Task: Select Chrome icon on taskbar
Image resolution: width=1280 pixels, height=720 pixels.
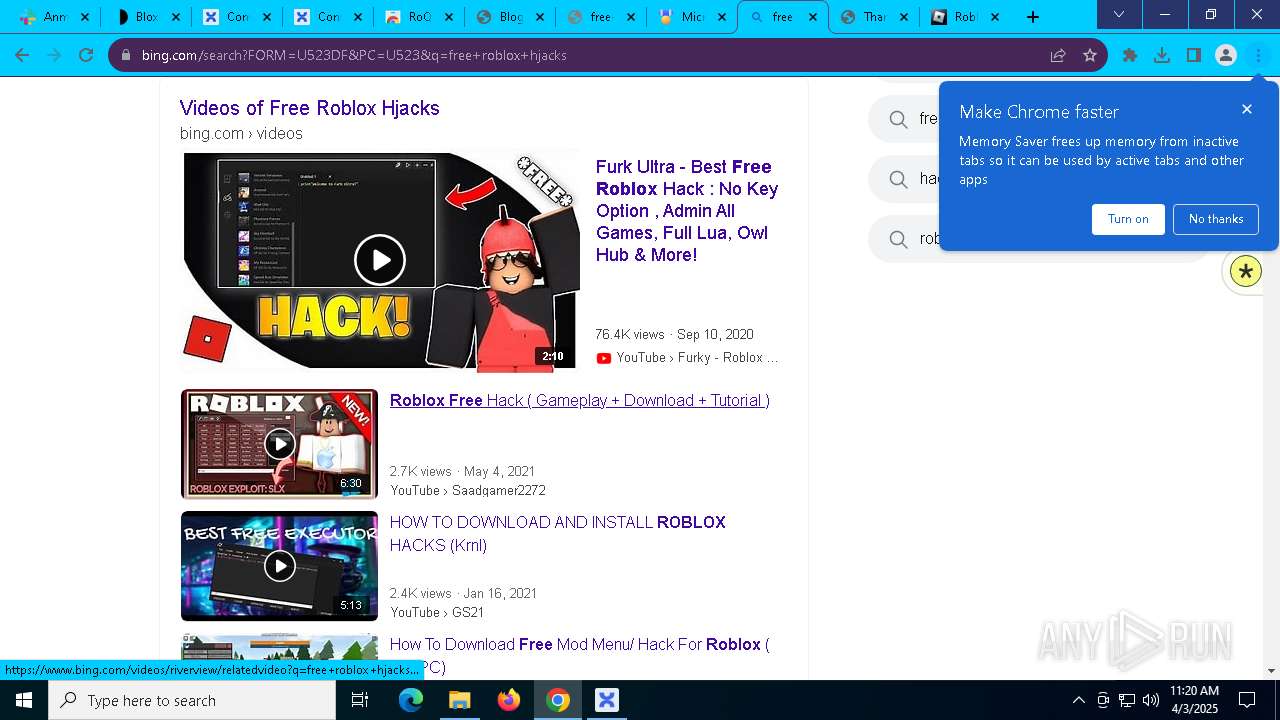Action: [558, 700]
